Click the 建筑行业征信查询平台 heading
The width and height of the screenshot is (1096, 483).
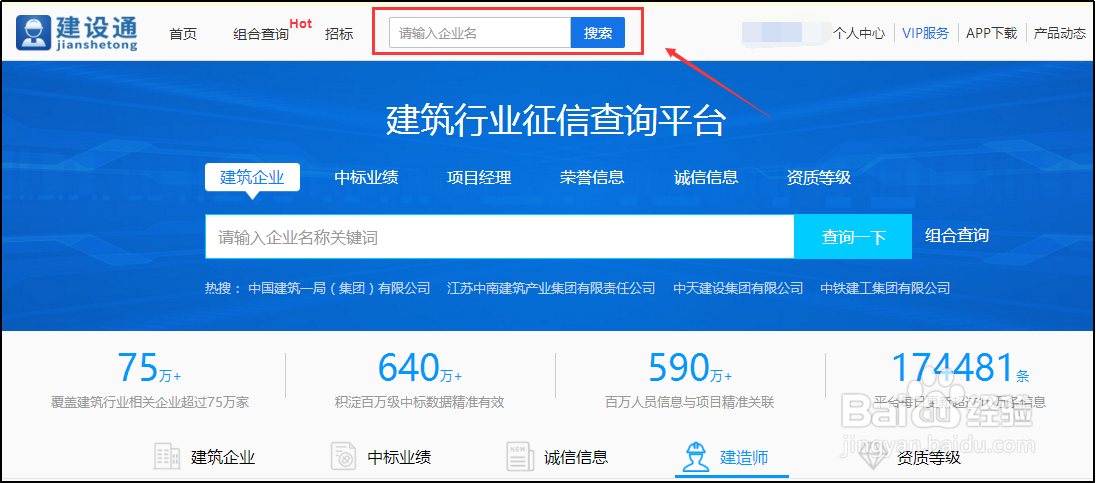pyautogui.click(x=556, y=121)
